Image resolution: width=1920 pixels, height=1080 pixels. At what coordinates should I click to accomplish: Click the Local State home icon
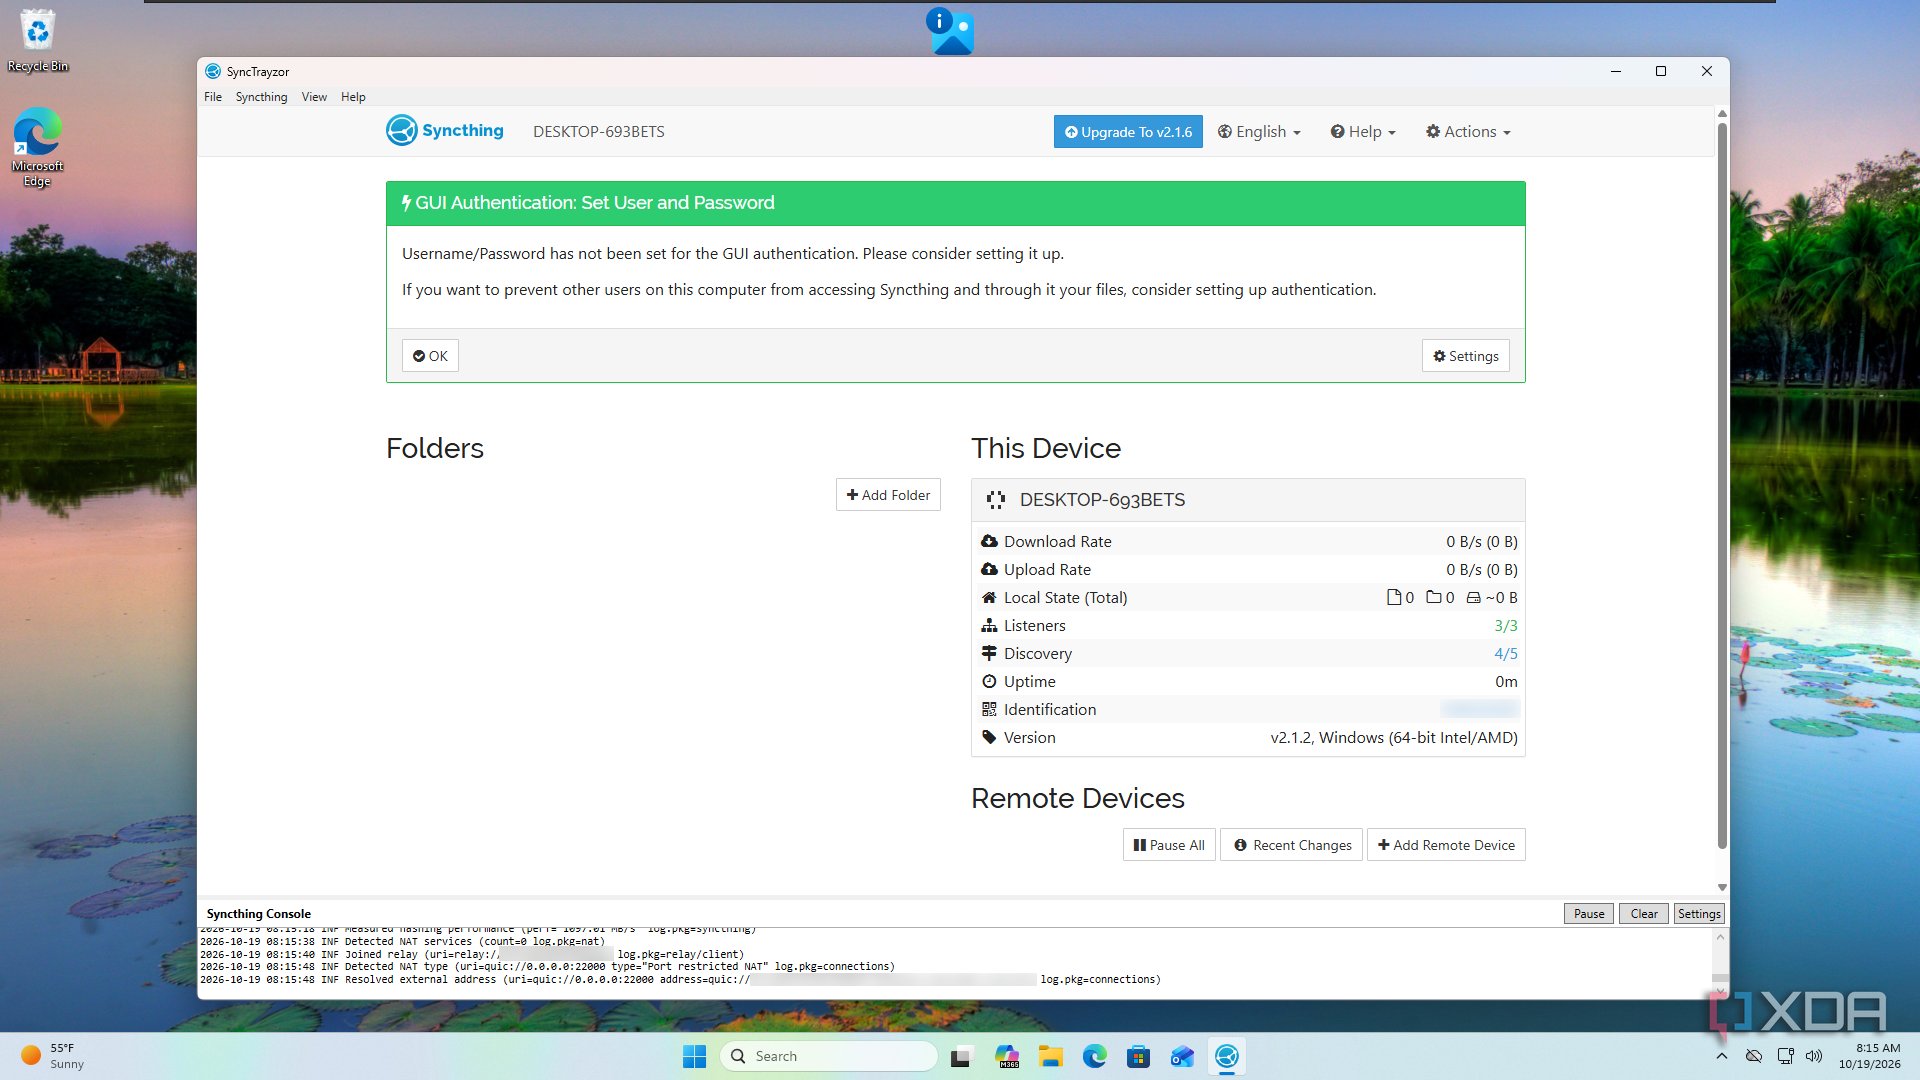(x=989, y=597)
